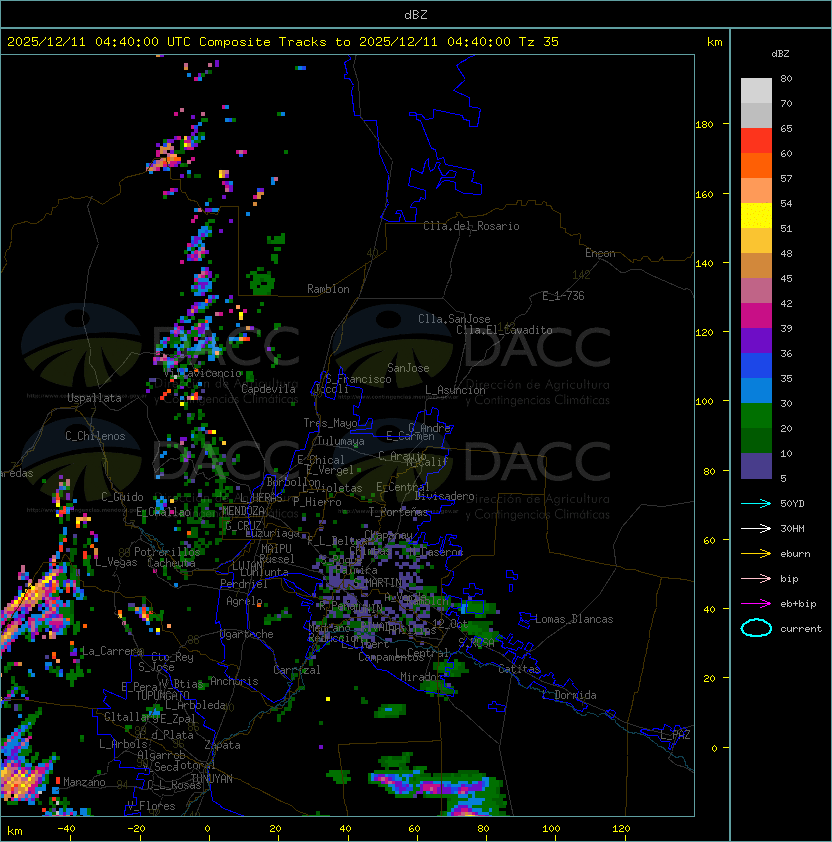Click the 'Ramblon' map label

coord(328,289)
